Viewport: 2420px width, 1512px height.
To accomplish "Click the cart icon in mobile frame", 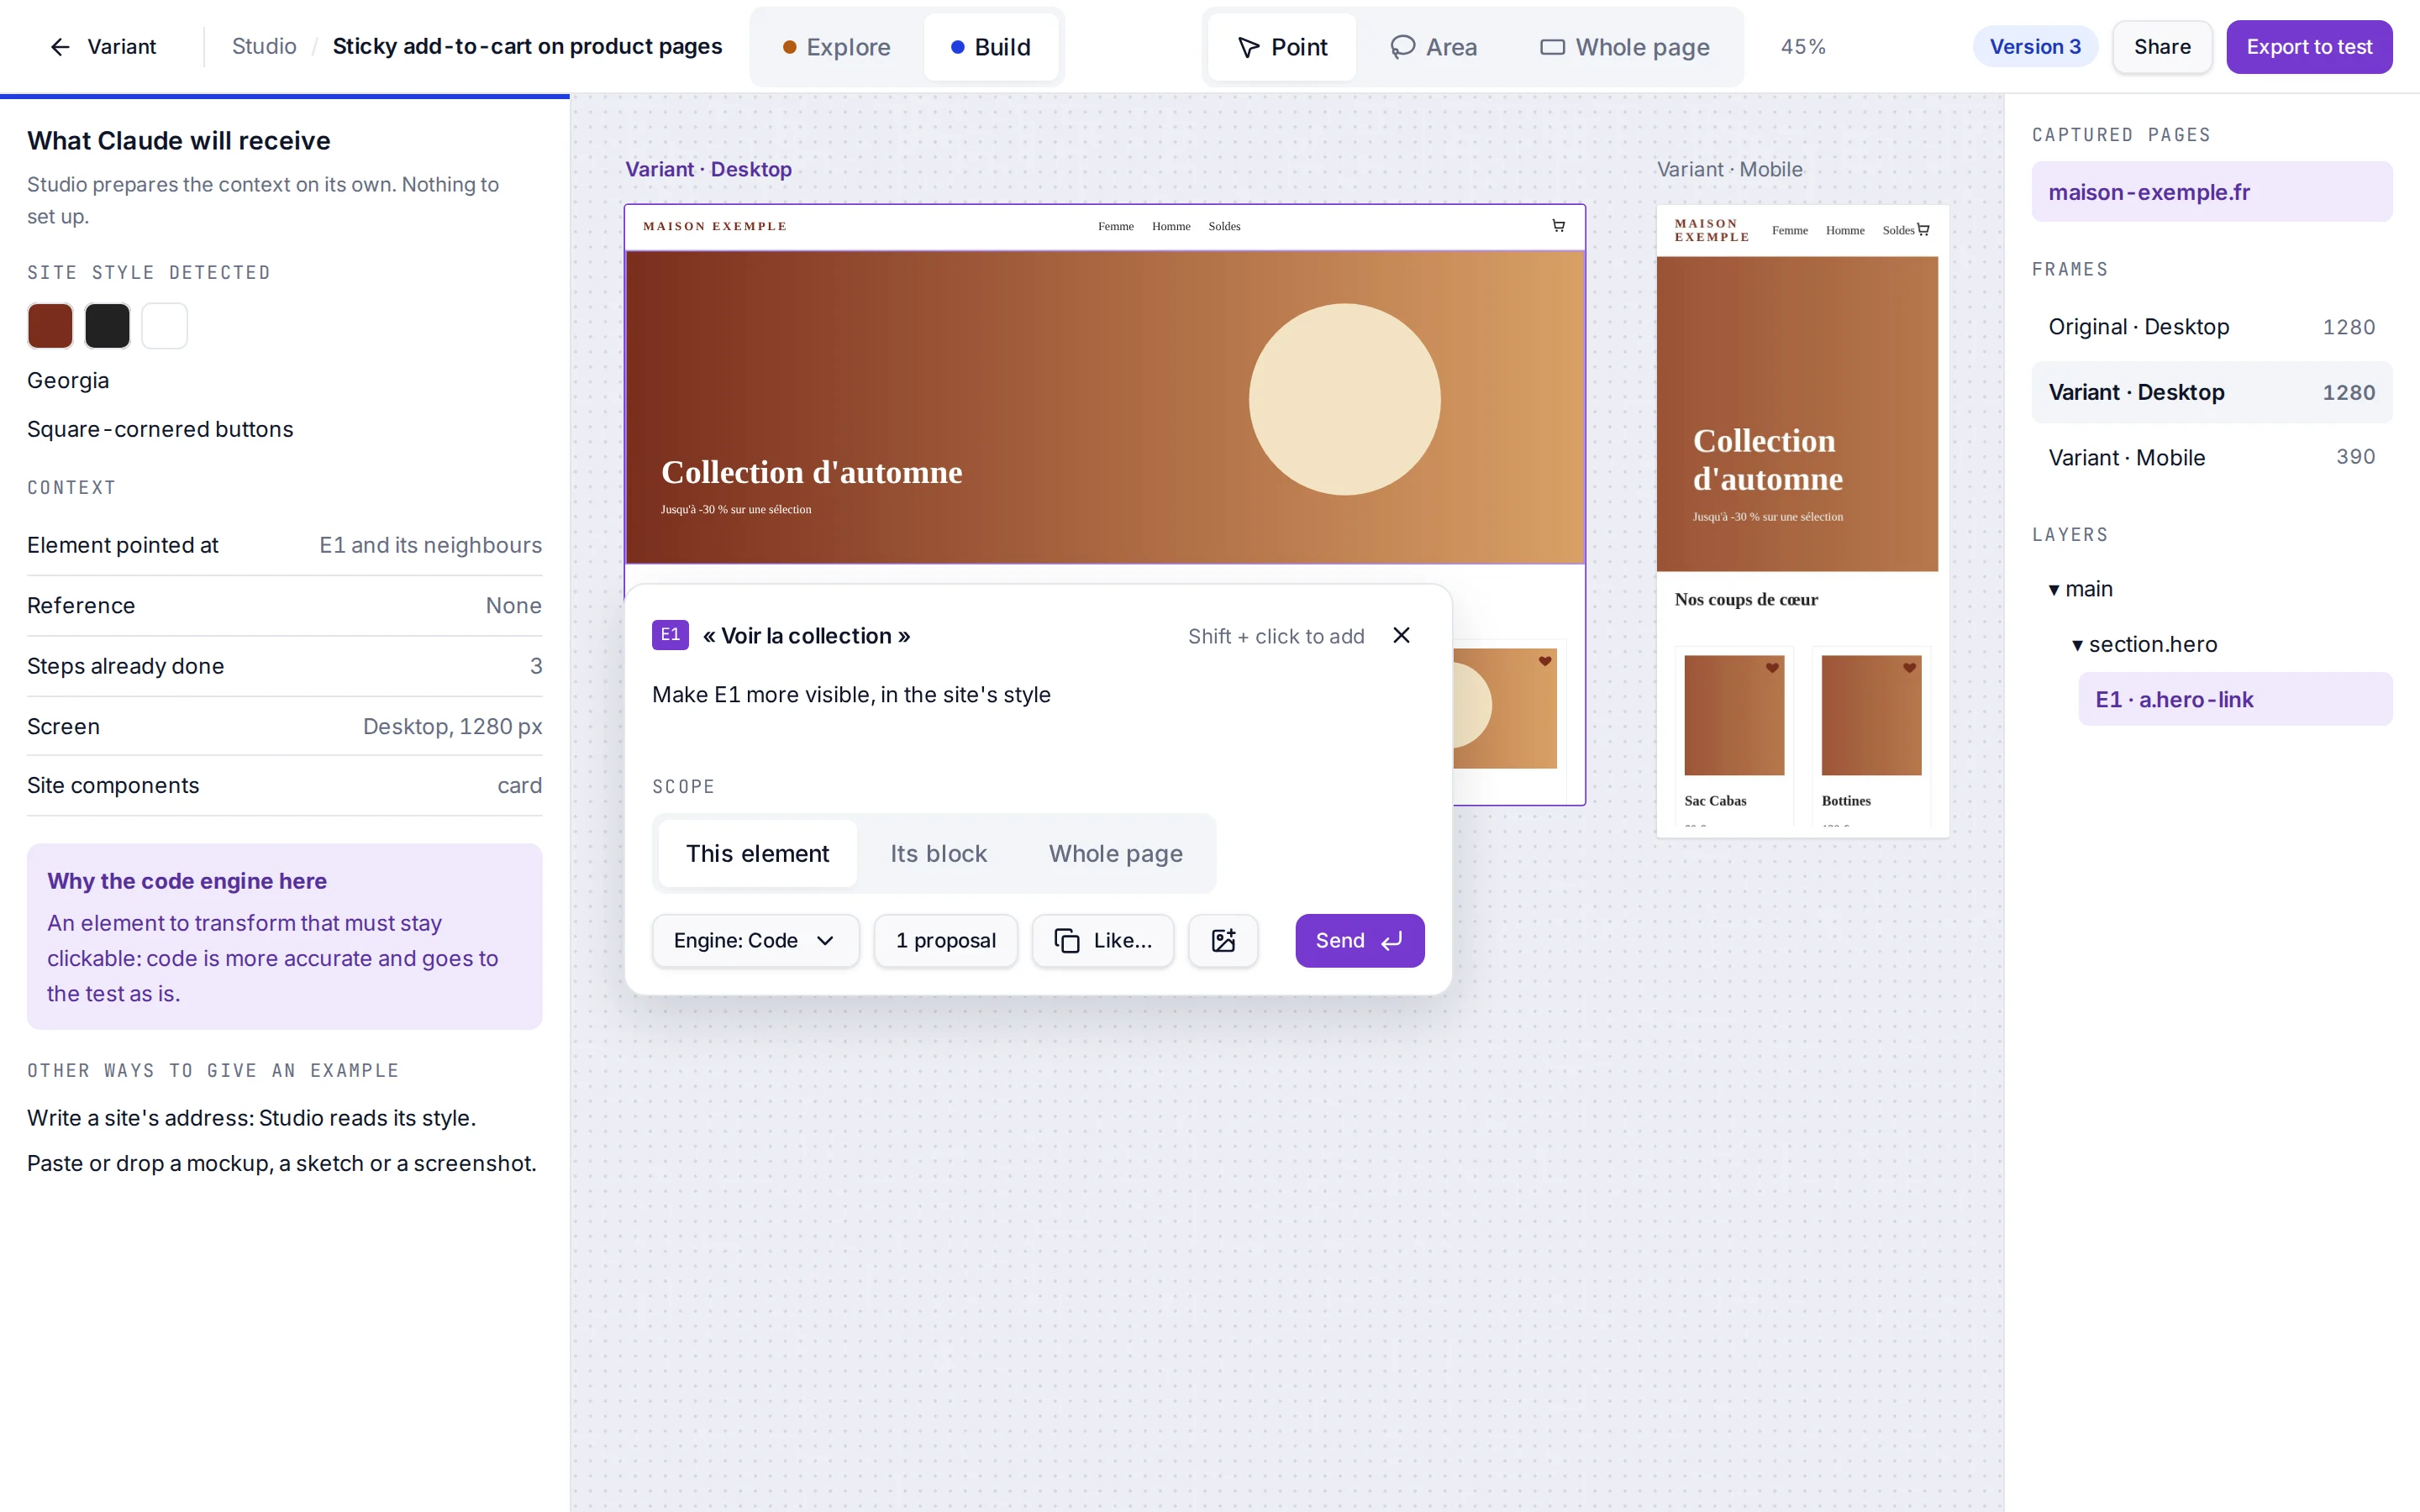I will pos(1923,230).
